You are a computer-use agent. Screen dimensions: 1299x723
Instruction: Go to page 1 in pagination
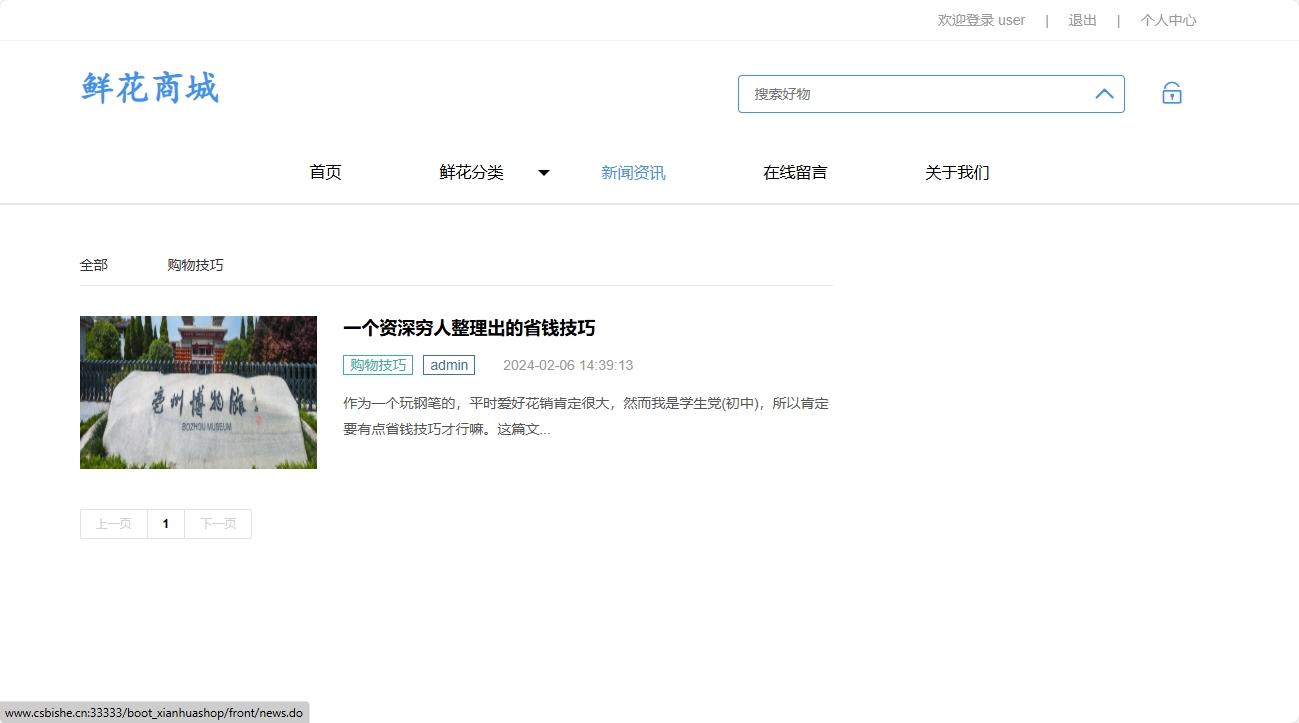point(165,523)
